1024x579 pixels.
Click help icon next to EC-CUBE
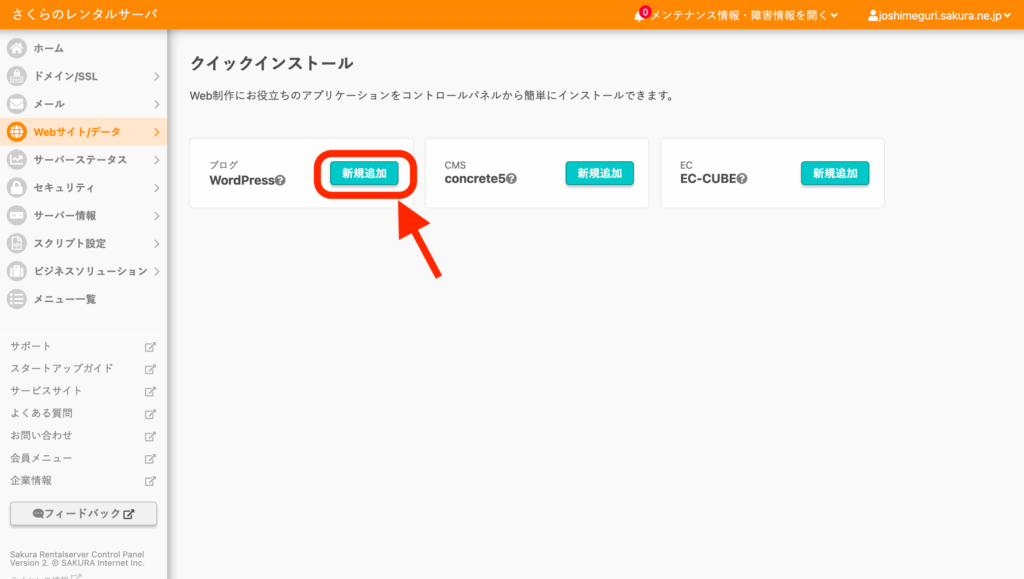[742, 180]
